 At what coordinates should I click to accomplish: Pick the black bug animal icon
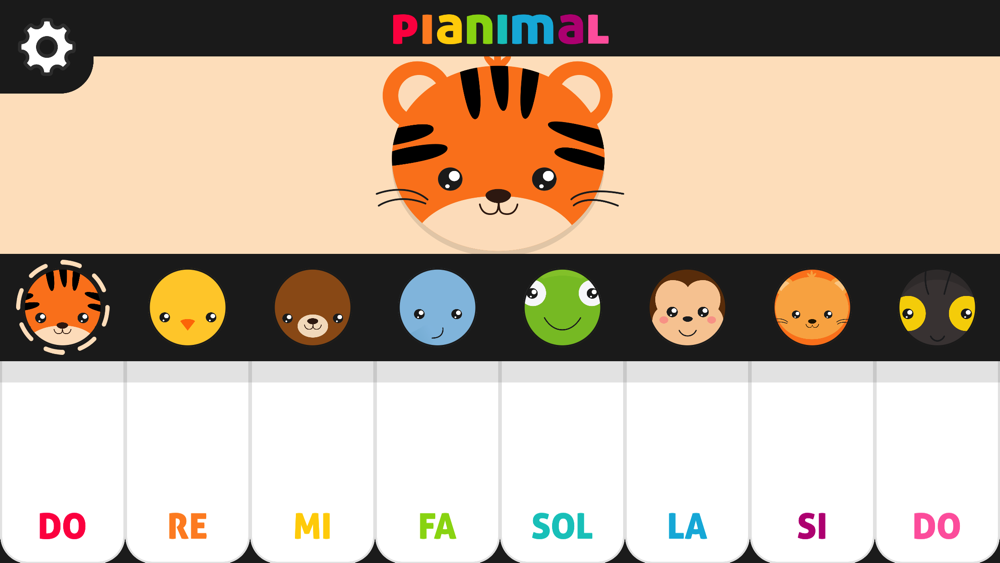(x=938, y=307)
